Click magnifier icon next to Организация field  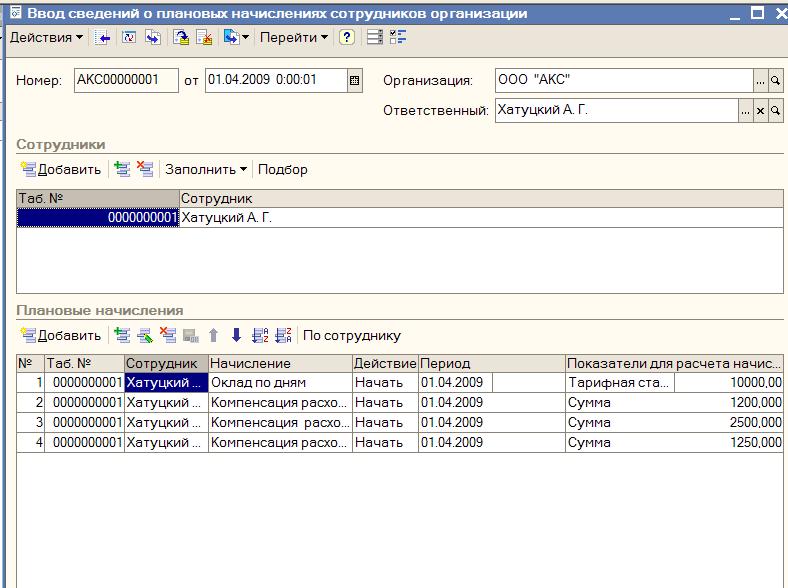click(x=775, y=81)
